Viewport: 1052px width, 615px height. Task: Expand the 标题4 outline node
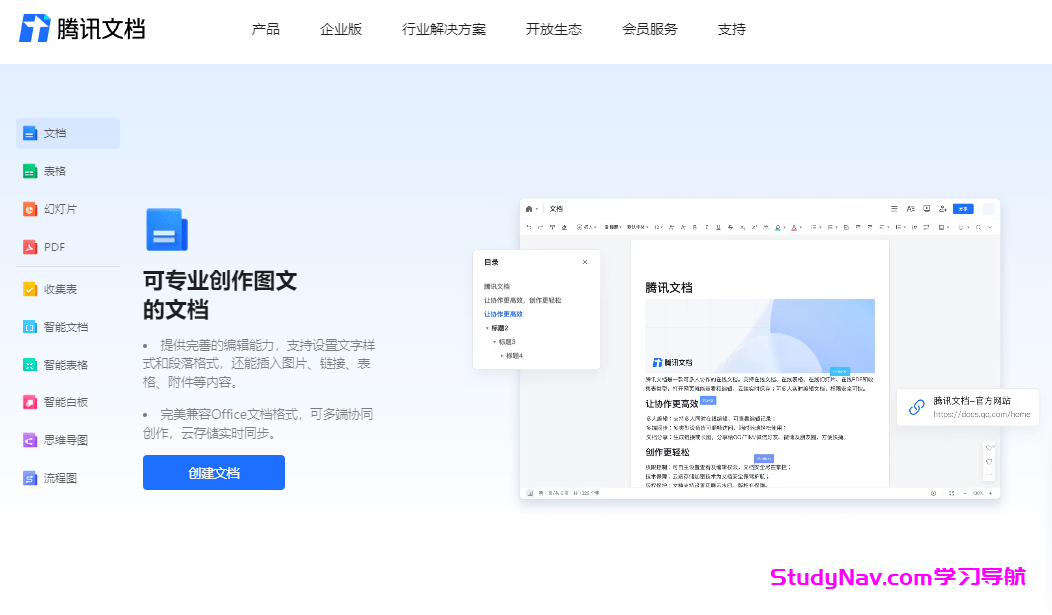(502, 356)
